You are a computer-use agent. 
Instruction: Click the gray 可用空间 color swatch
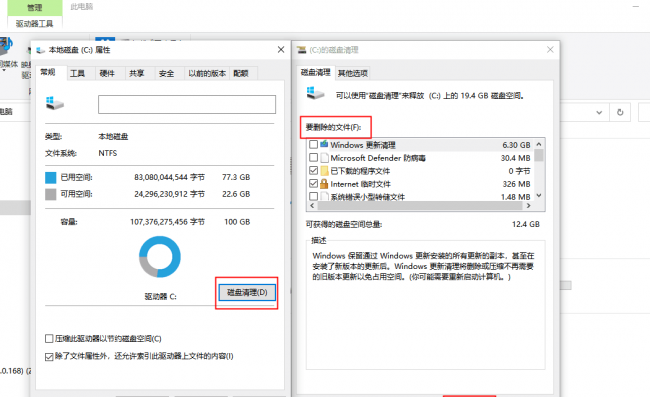click(x=51, y=194)
